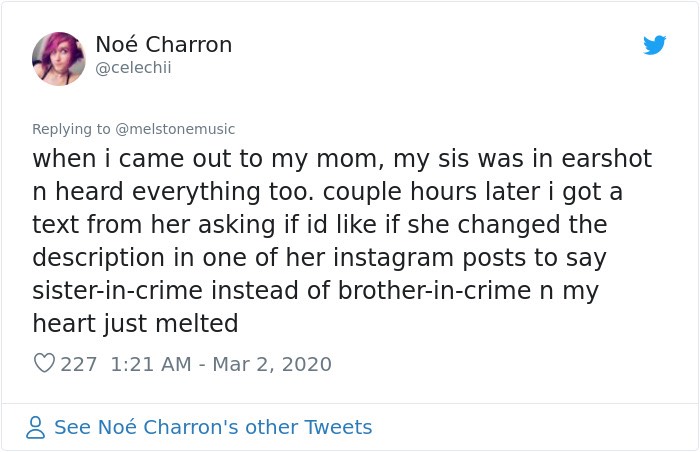Visit the @celechii handle

click(x=133, y=68)
